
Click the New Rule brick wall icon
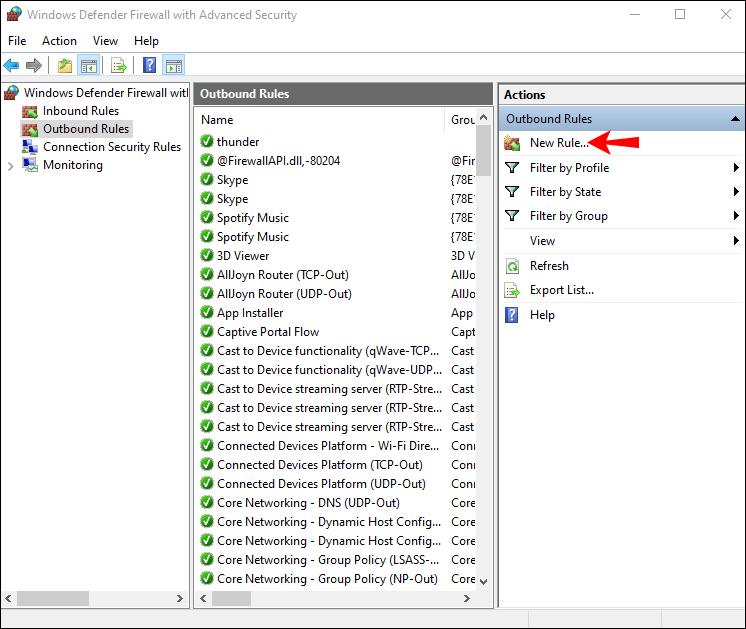point(512,143)
